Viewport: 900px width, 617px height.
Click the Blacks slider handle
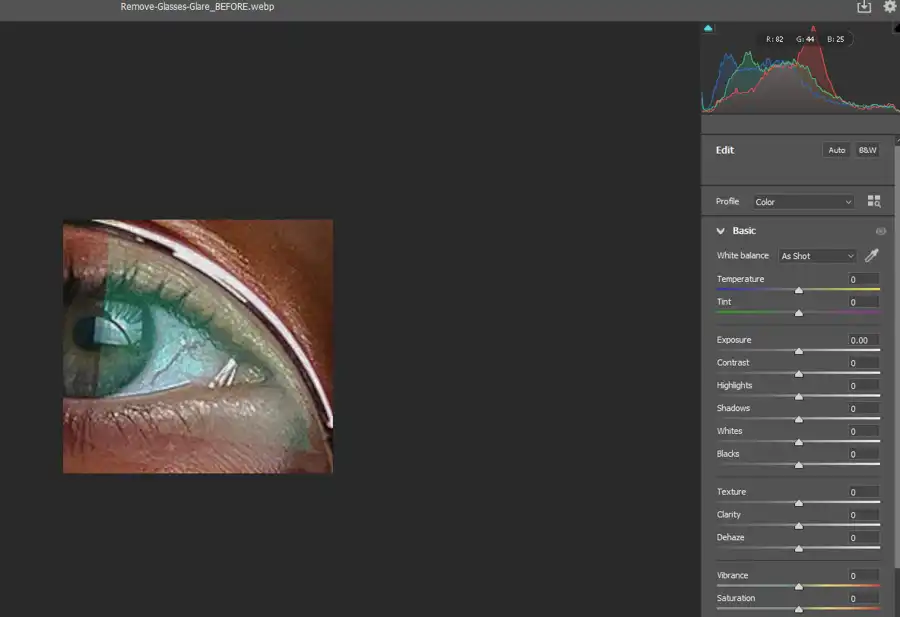[x=799, y=465]
